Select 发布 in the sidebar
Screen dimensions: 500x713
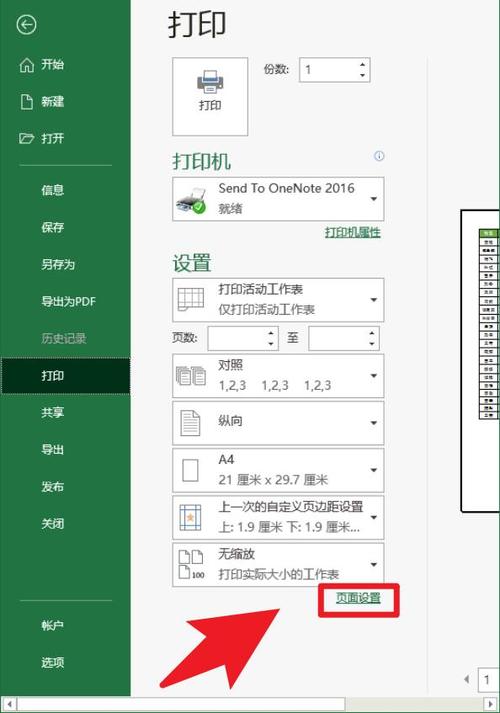click(52, 487)
